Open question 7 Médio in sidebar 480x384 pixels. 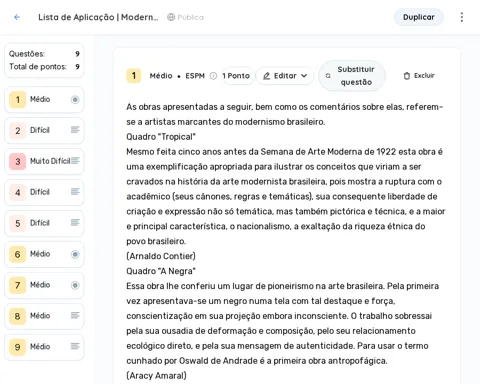coord(44,285)
